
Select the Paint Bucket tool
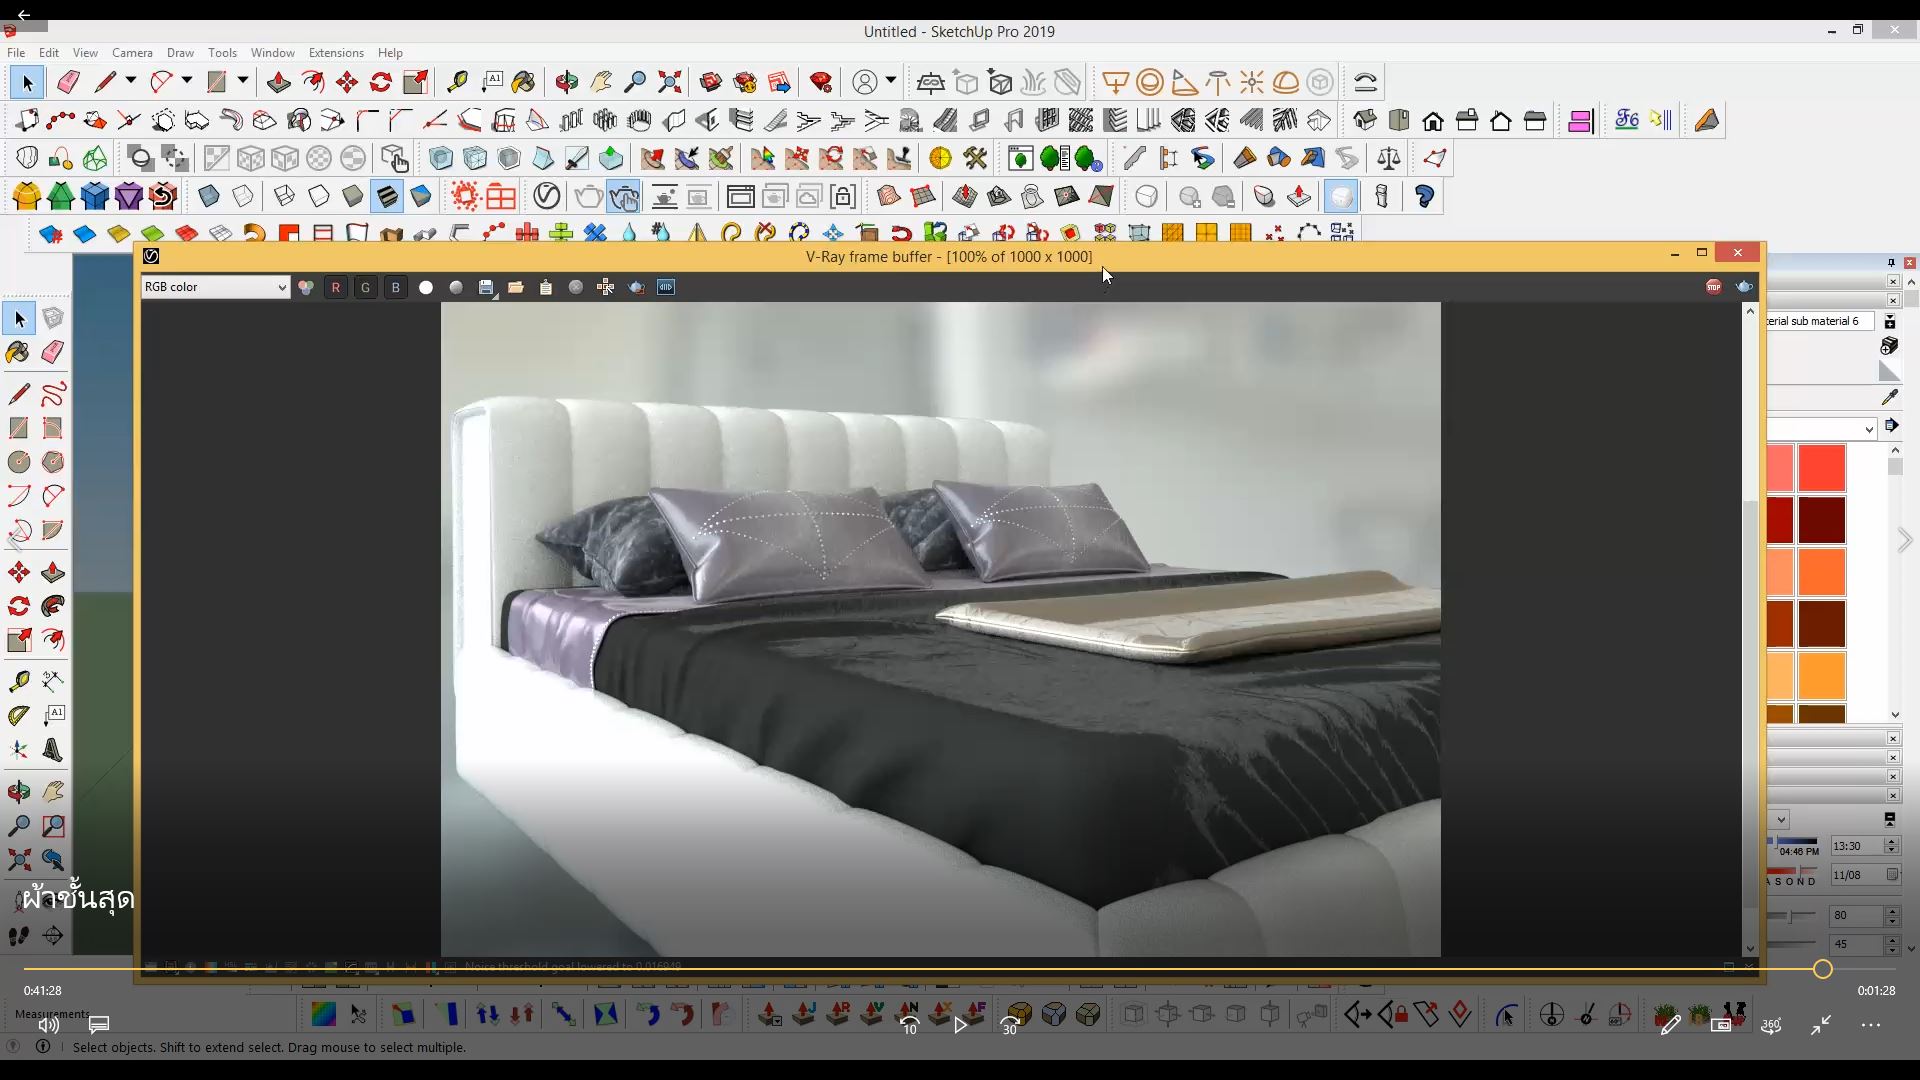(x=18, y=352)
